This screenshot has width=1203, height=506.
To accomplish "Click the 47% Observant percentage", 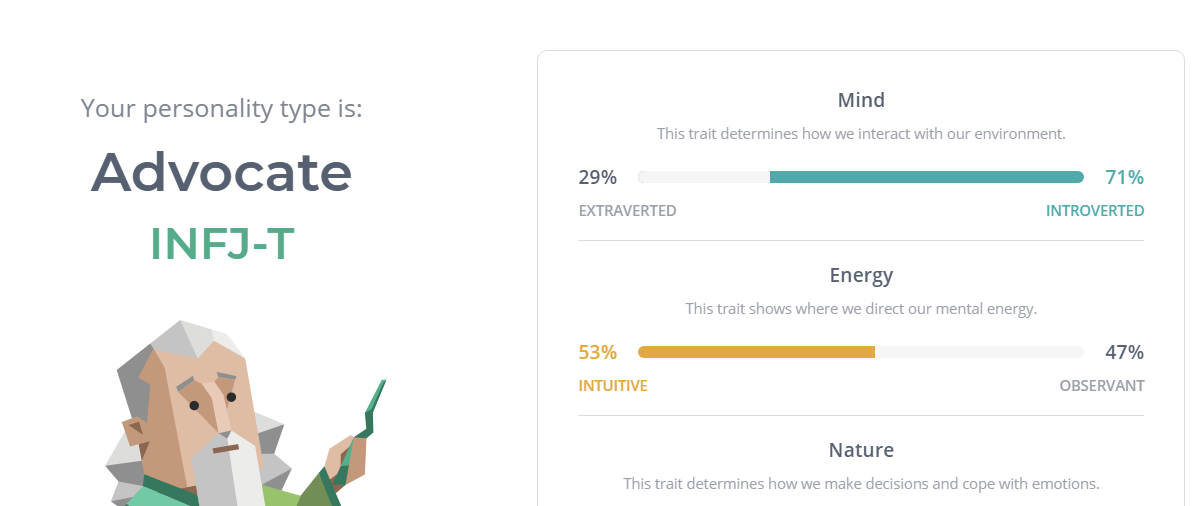I will 1124,353.
